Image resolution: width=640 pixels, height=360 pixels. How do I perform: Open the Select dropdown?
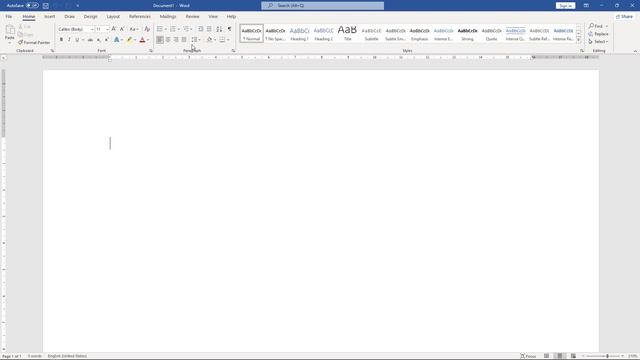click(x=598, y=42)
